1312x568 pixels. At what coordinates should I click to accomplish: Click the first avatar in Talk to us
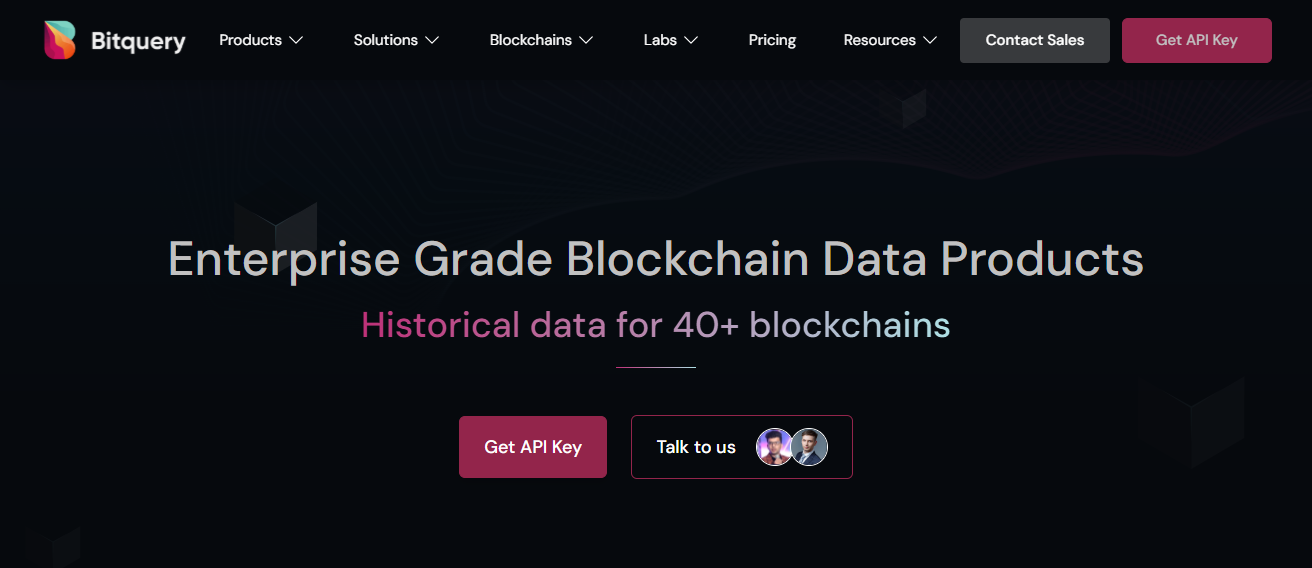click(x=773, y=447)
